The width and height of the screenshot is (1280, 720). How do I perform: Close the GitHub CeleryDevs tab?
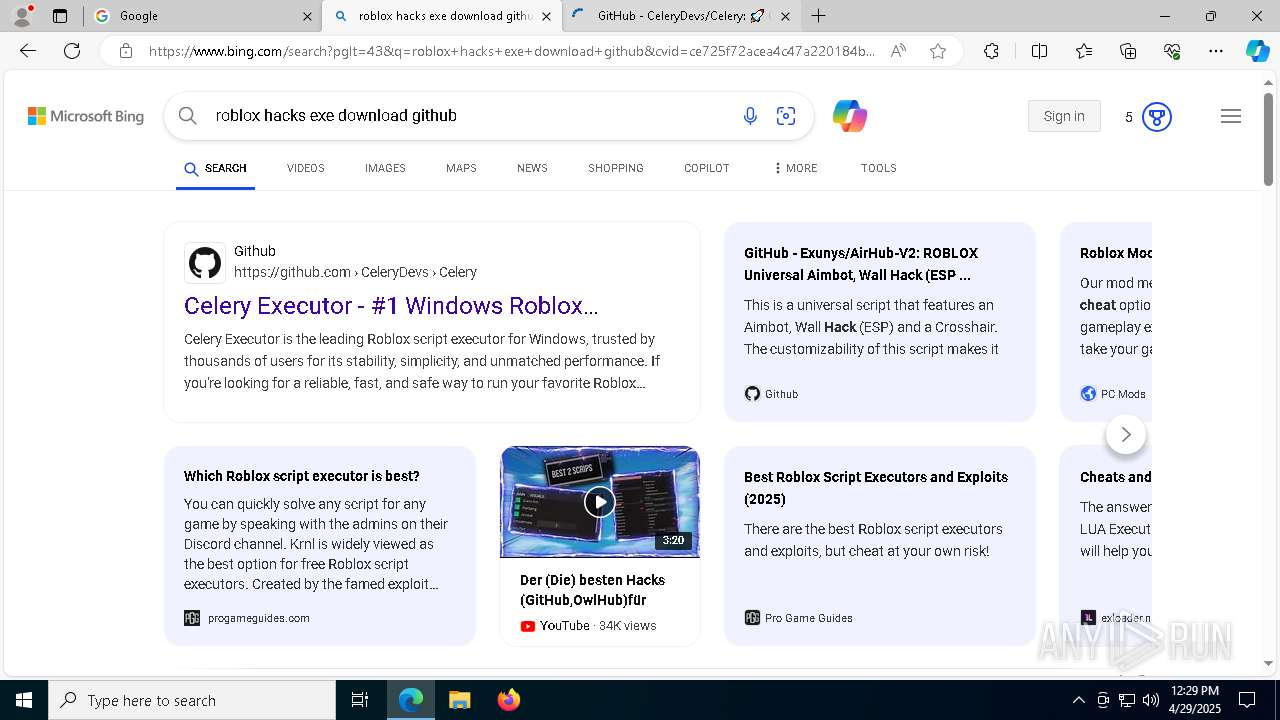coord(785,16)
